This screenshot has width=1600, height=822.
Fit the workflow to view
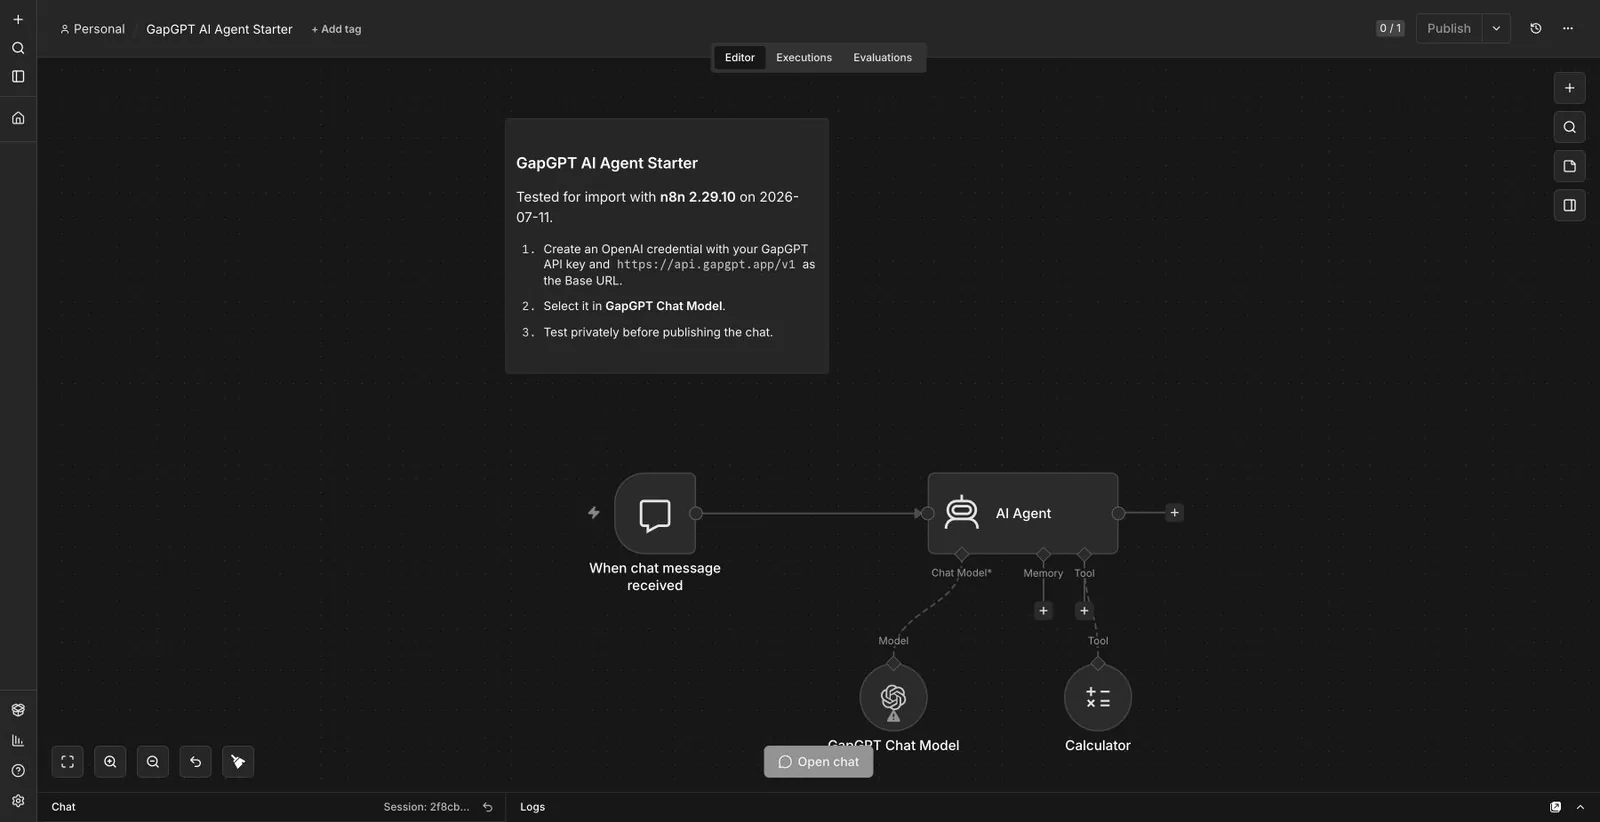68,762
